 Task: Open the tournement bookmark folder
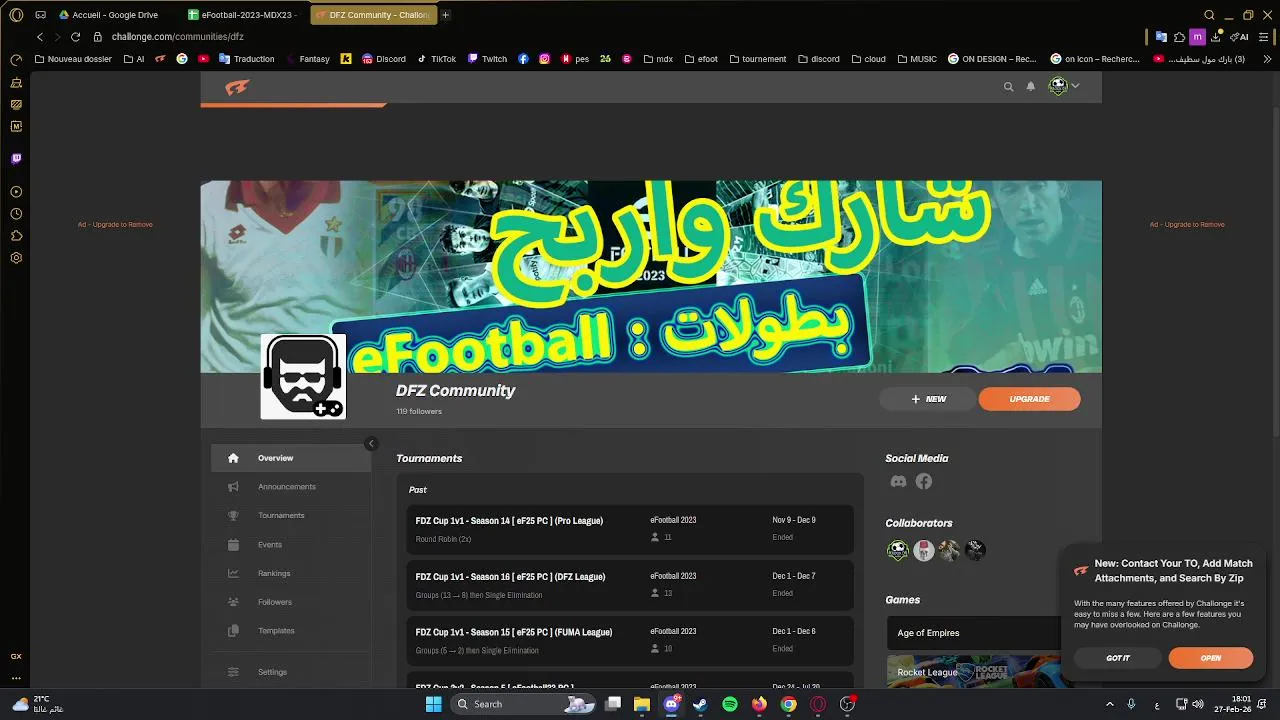757,59
